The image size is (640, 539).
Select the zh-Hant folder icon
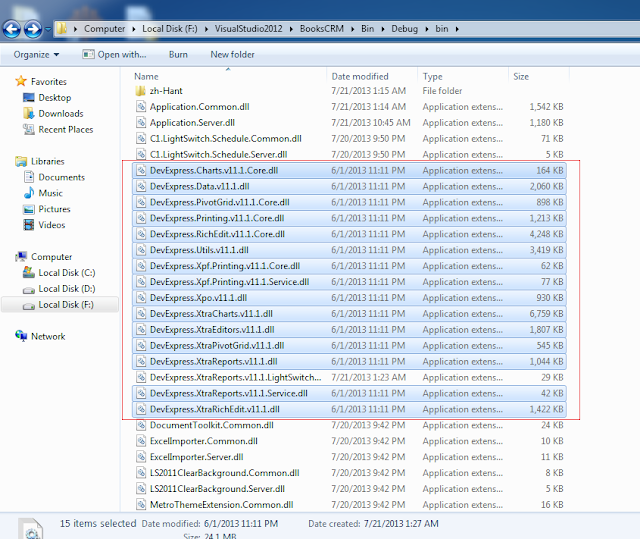tap(141, 91)
